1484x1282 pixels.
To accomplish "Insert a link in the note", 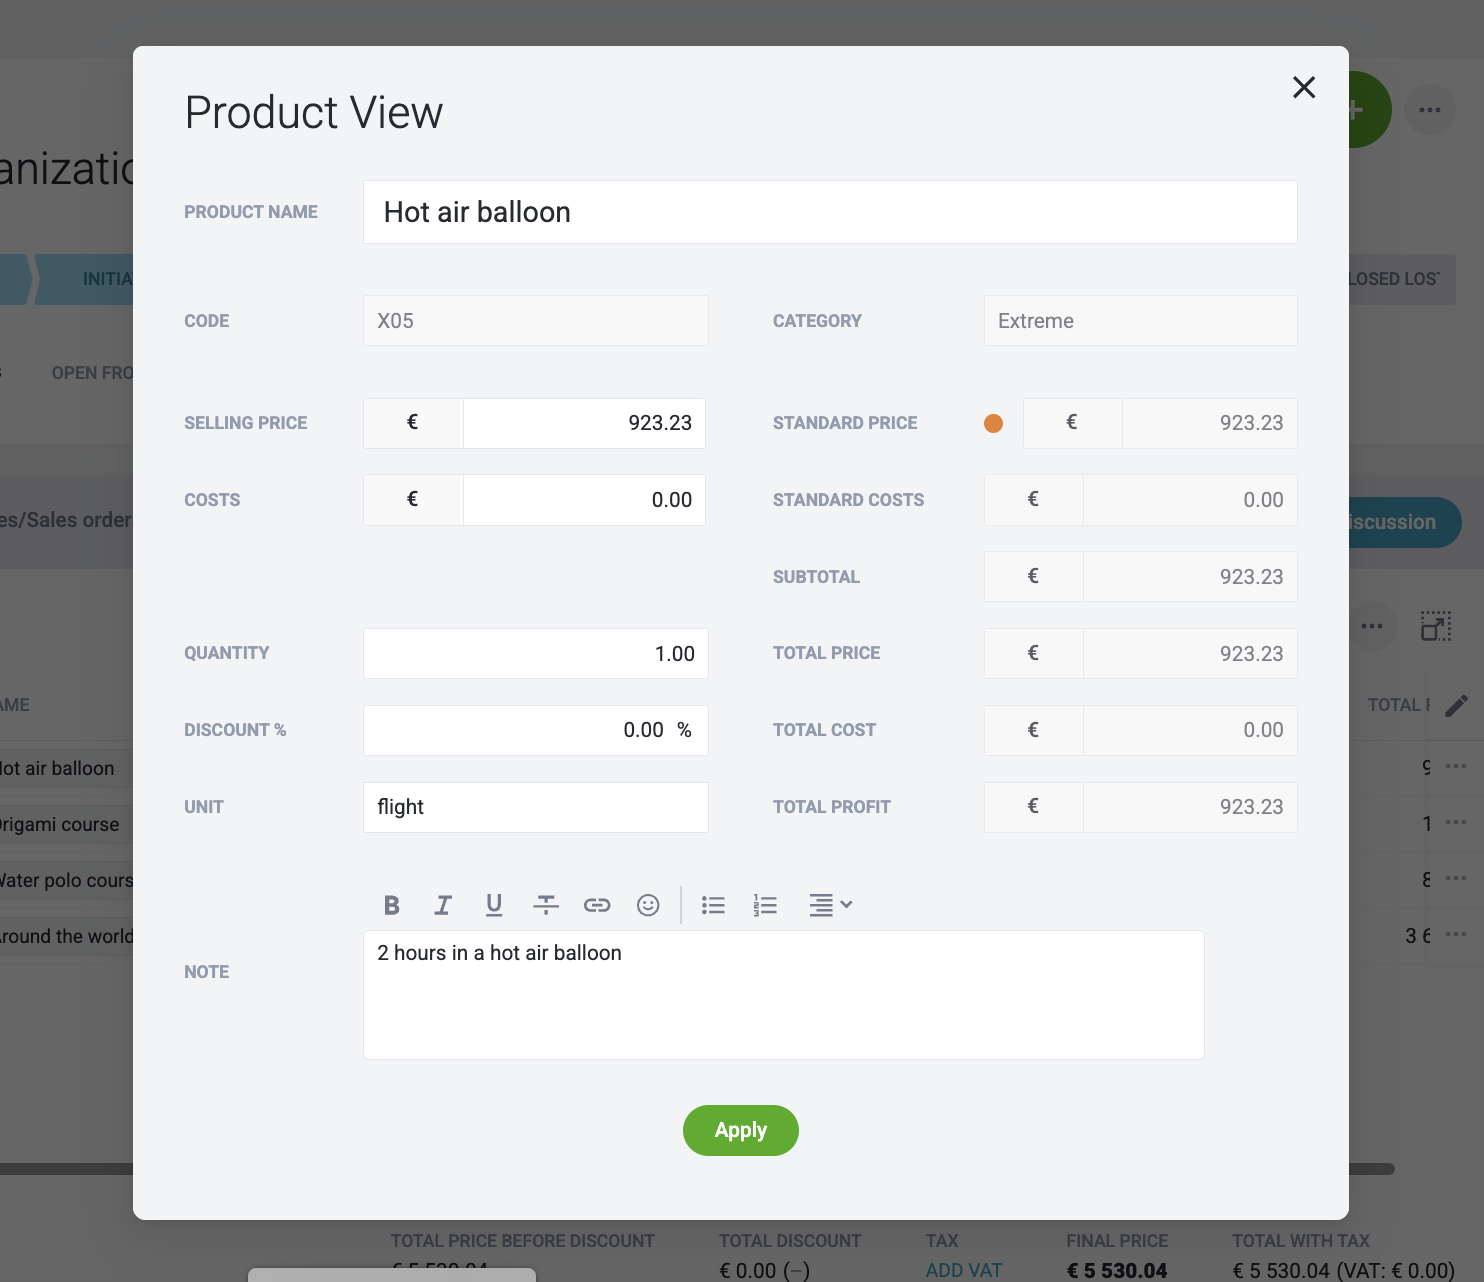I will (597, 905).
